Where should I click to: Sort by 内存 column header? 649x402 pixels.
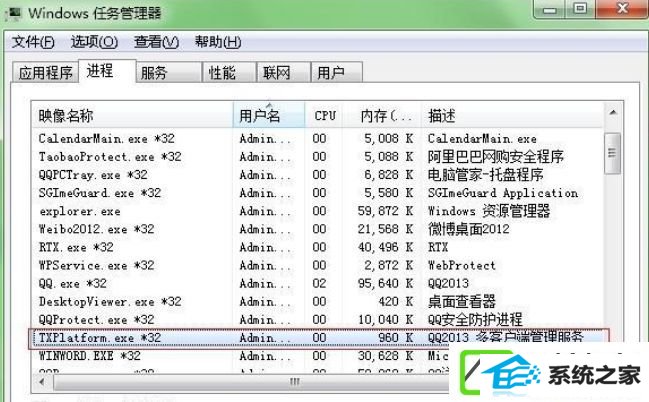[x=382, y=115]
